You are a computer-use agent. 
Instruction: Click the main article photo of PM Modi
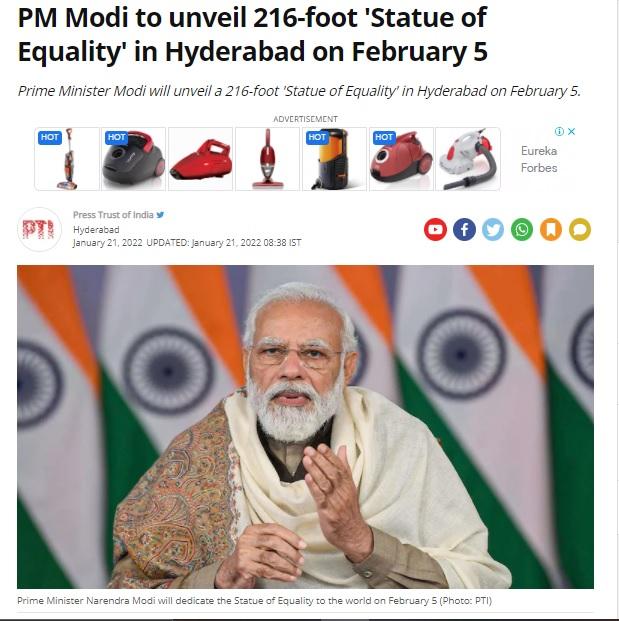click(305, 427)
